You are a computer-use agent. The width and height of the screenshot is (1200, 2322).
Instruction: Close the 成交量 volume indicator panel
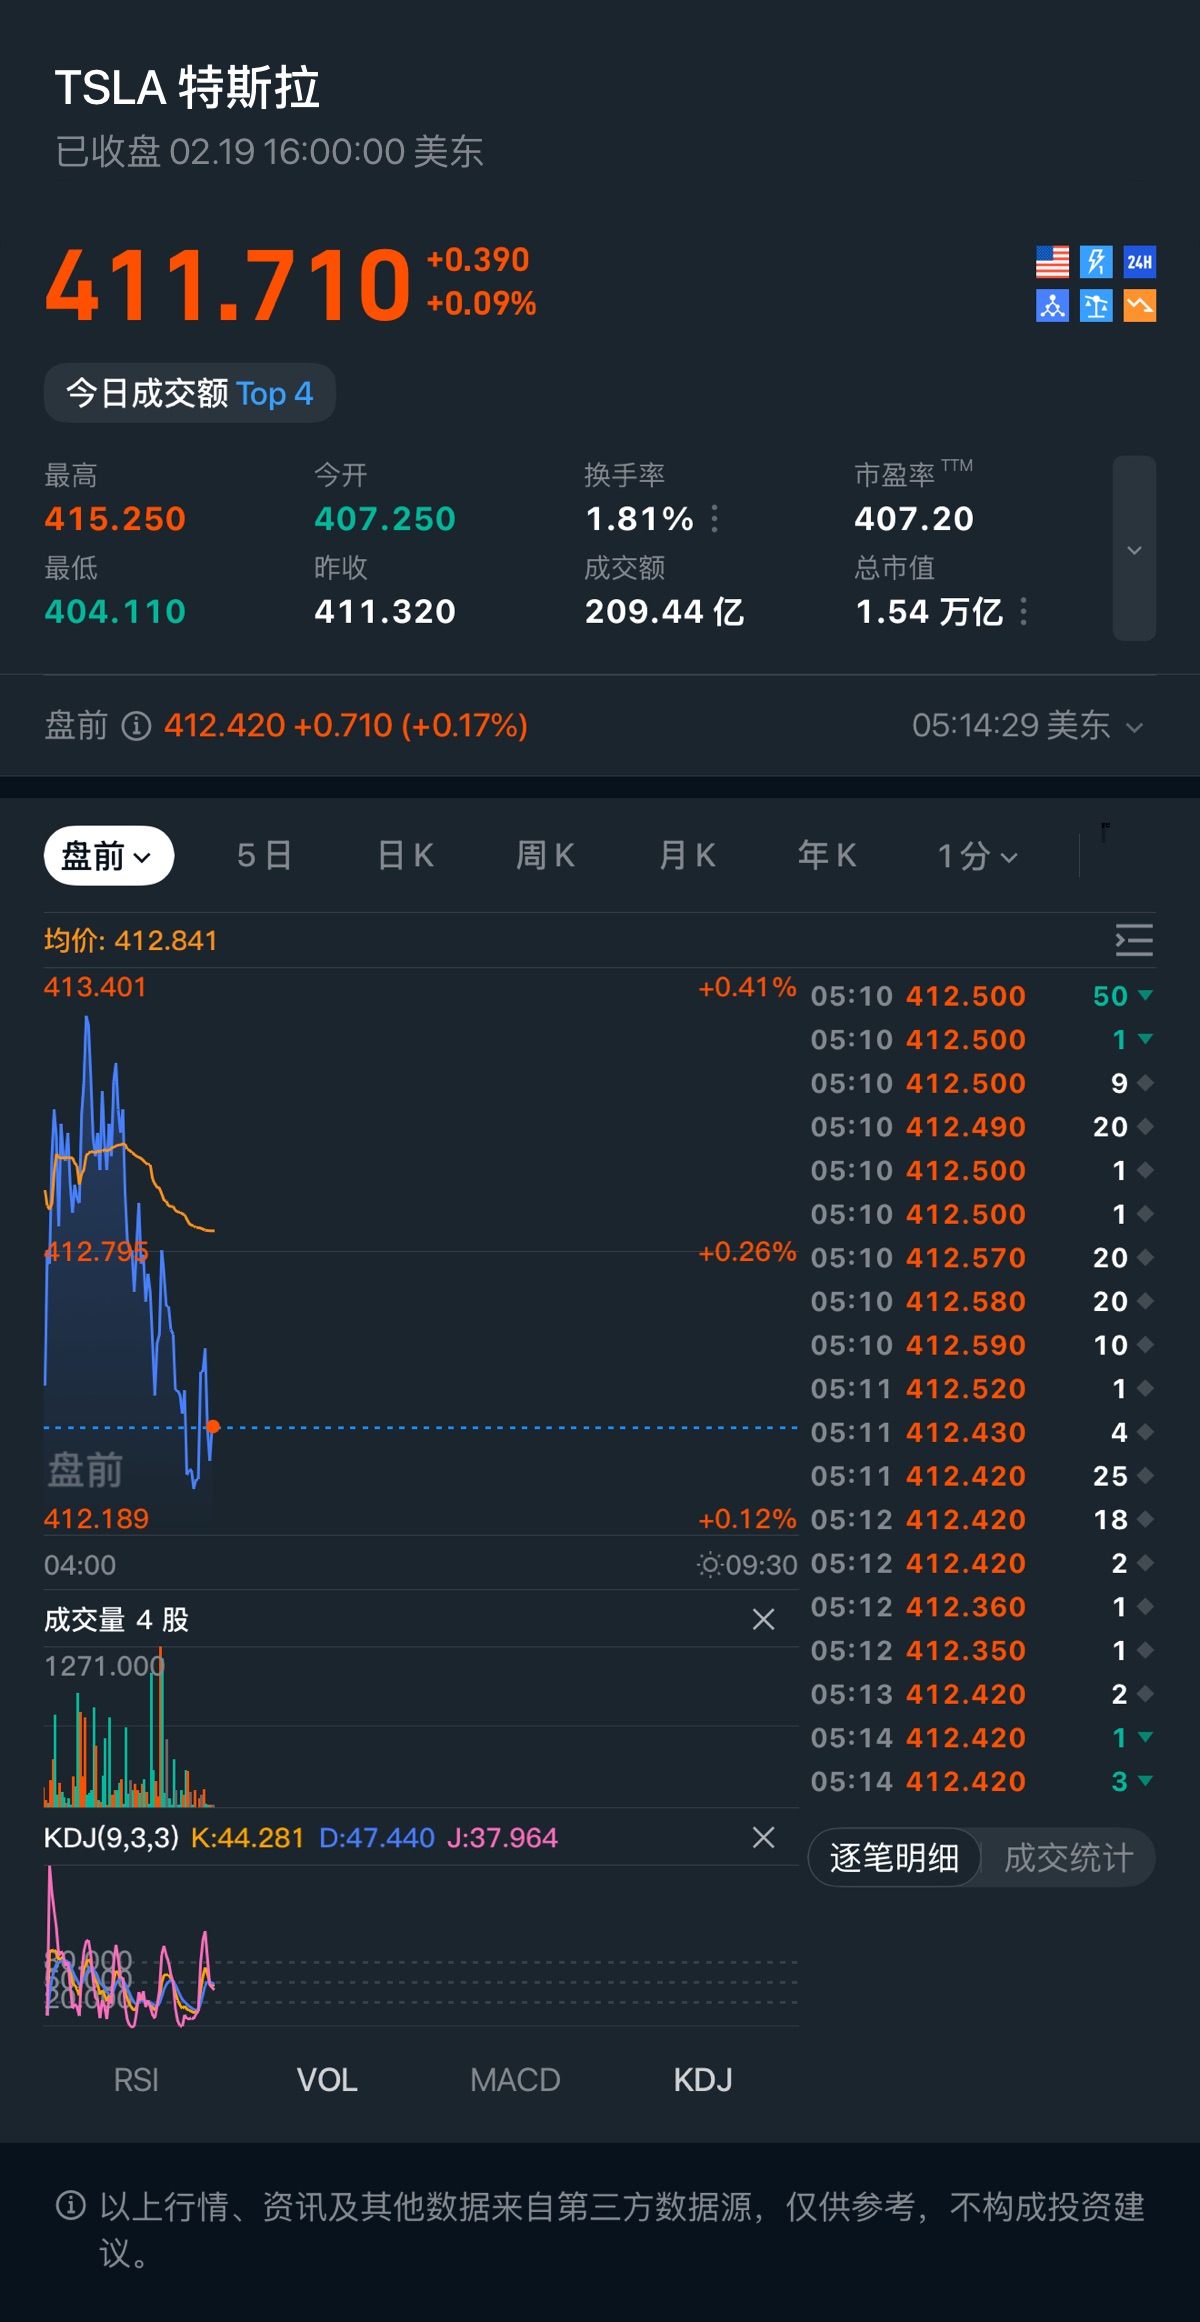tap(763, 1620)
